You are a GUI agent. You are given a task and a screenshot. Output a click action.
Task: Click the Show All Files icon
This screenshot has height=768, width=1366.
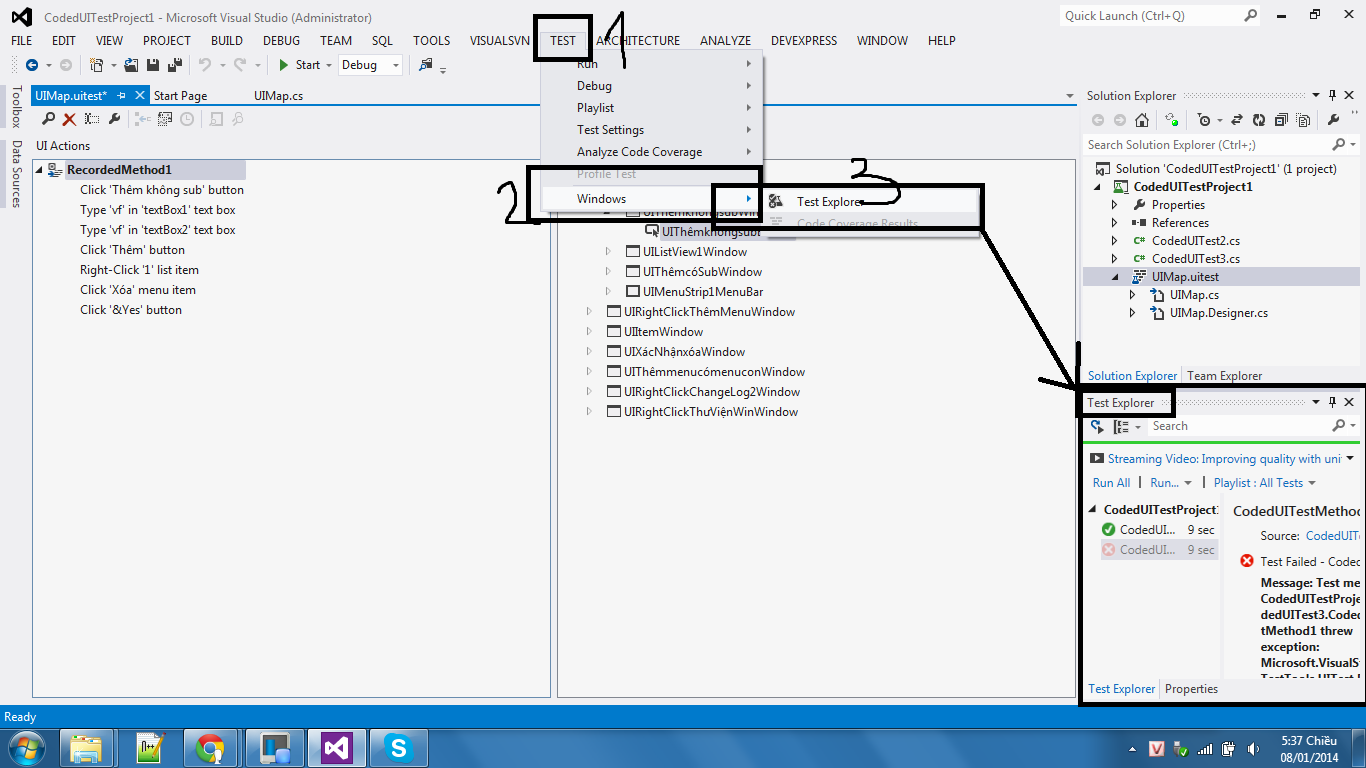point(1303,120)
